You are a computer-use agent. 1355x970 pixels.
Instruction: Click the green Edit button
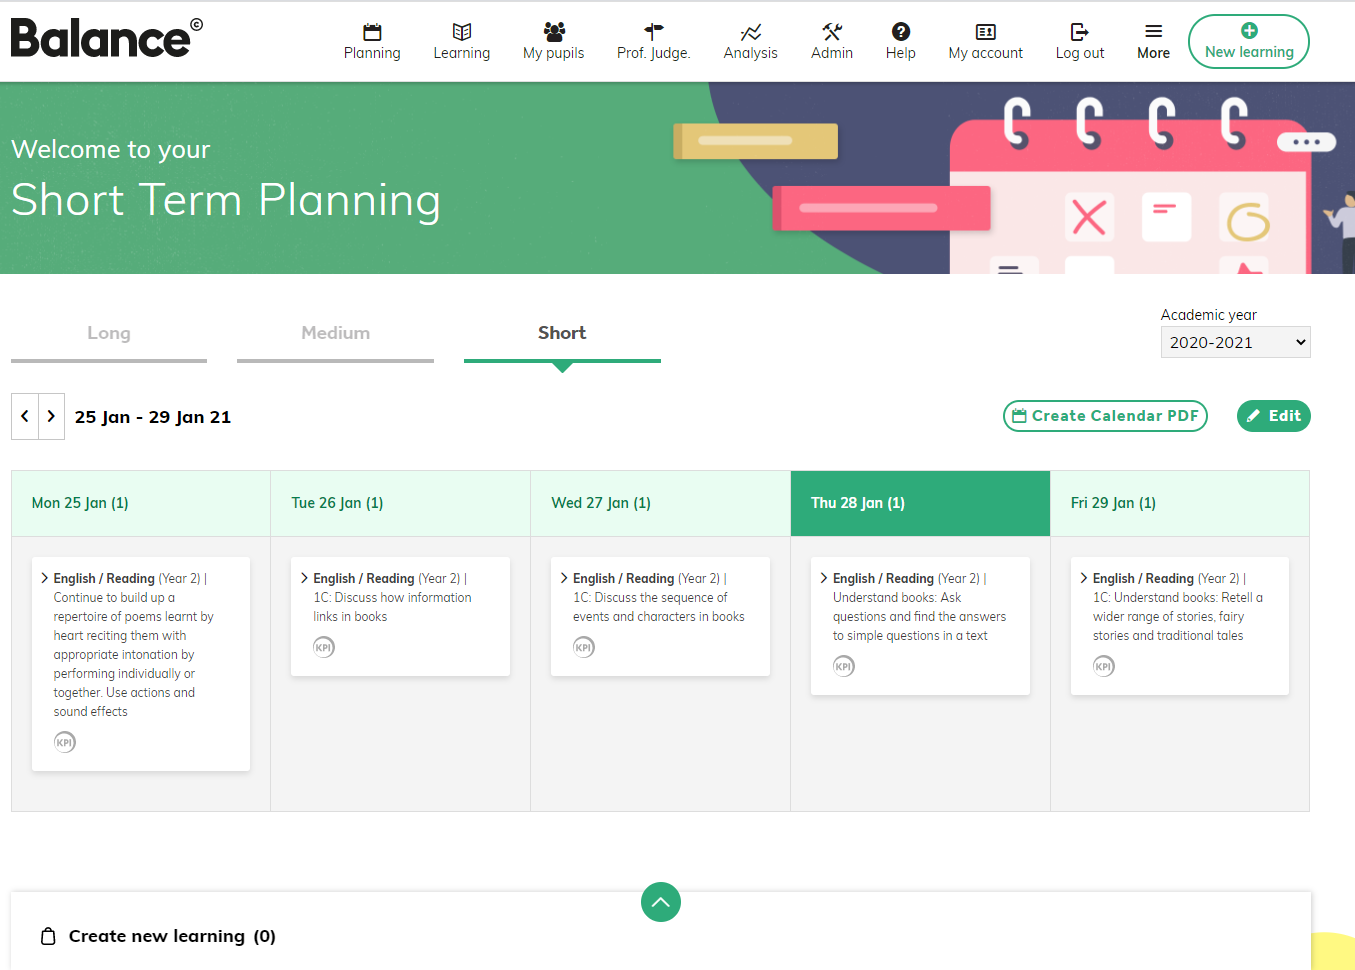click(1274, 416)
